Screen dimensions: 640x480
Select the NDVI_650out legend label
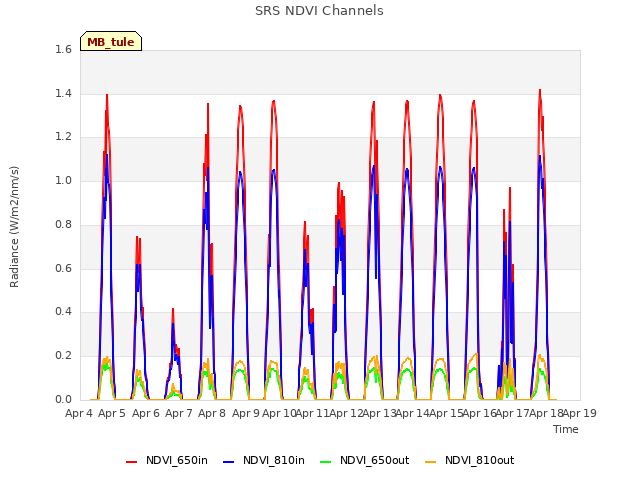(x=375, y=460)
